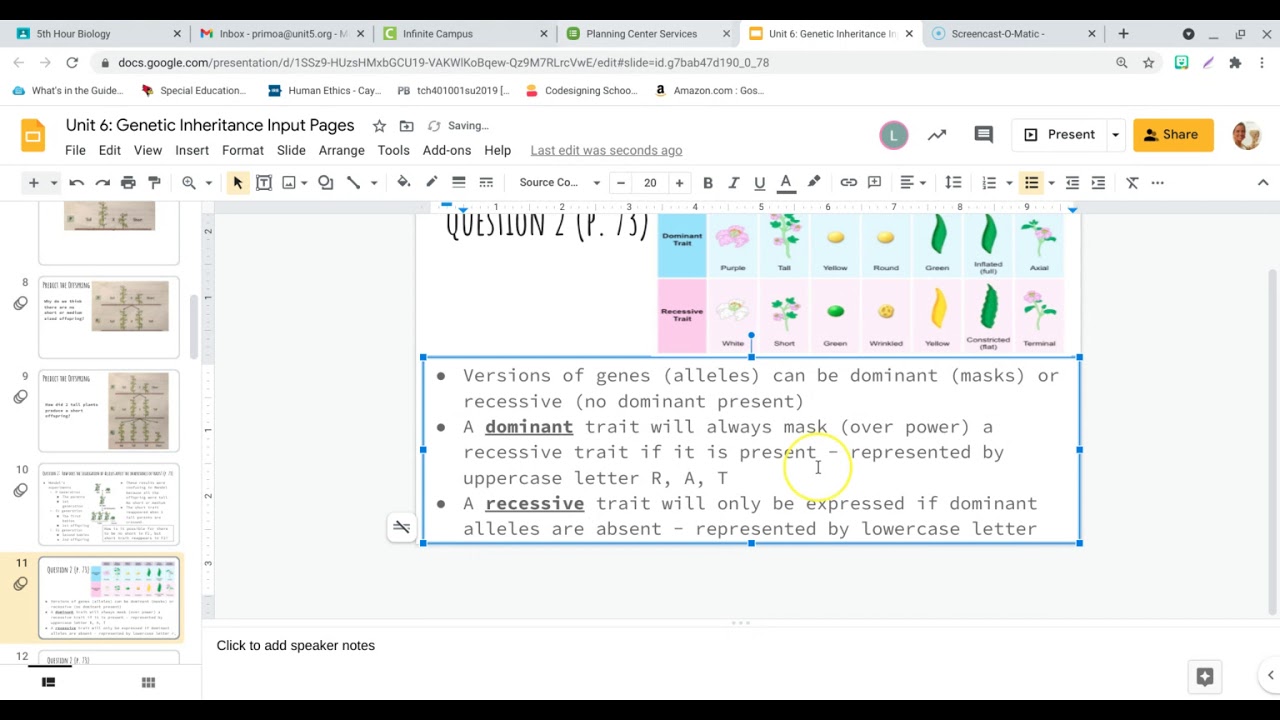Viewport: 1280px width, 720px height.
Task: Insert a text box
Action: (x=264, y=183)
